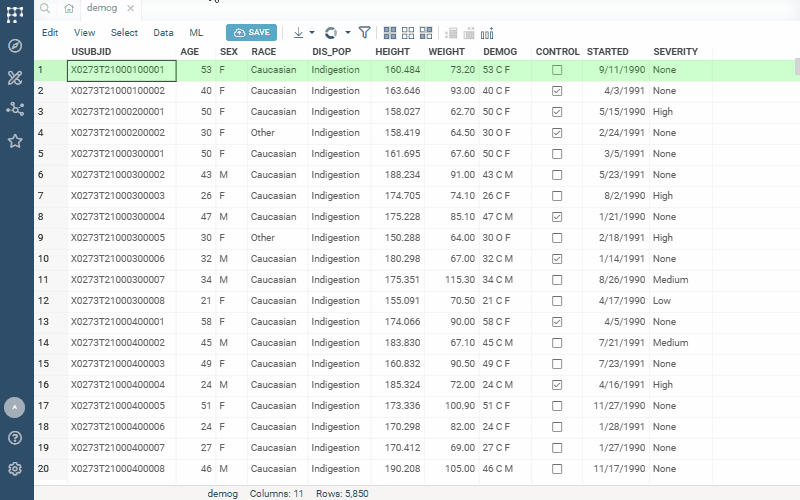This screenshot has width=800, height=500.
Task: Click height value 190.208
Action: (402, 469)
